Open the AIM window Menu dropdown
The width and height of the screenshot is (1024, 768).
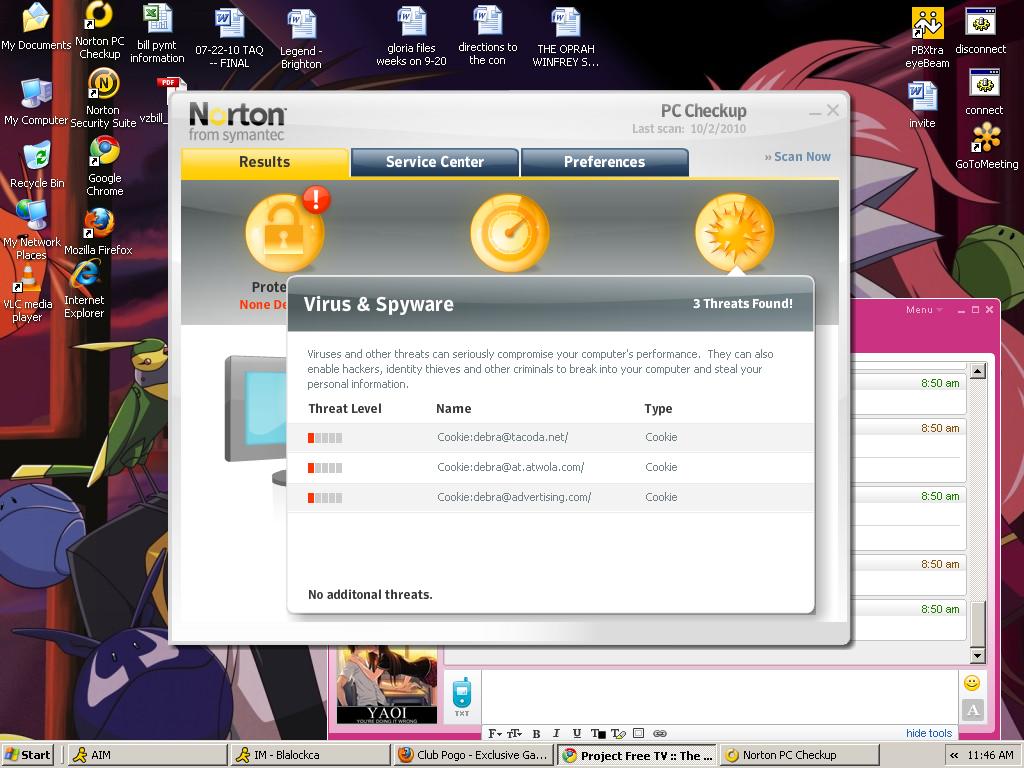point(923,310)
